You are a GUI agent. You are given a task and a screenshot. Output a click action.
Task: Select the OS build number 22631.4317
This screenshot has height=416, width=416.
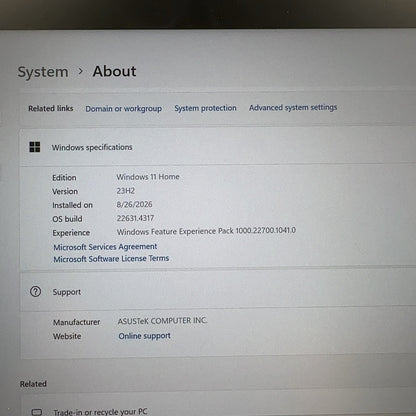pyautogui.click(x=135, y=218)
